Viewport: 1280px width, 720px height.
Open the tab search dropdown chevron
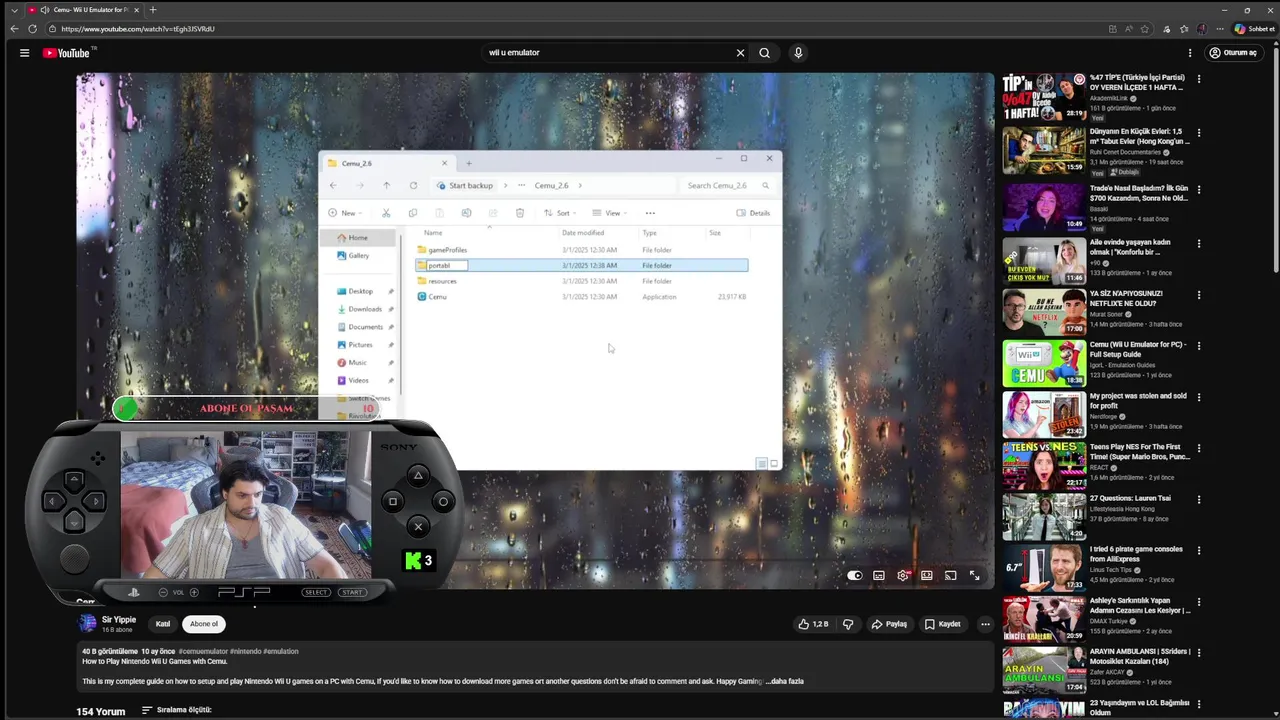coord(13,9)
